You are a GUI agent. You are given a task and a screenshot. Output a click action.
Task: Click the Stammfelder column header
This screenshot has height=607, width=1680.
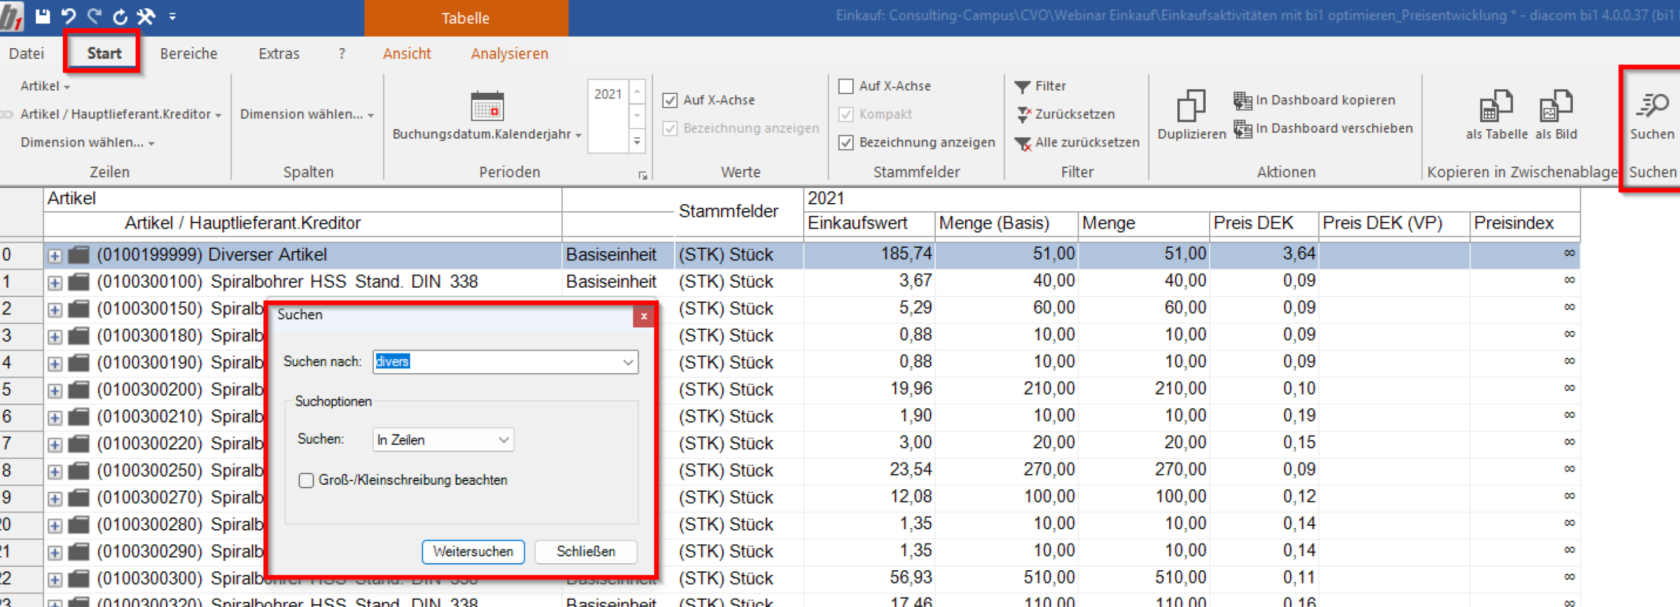pyautogui.click(x=729, y=211)
